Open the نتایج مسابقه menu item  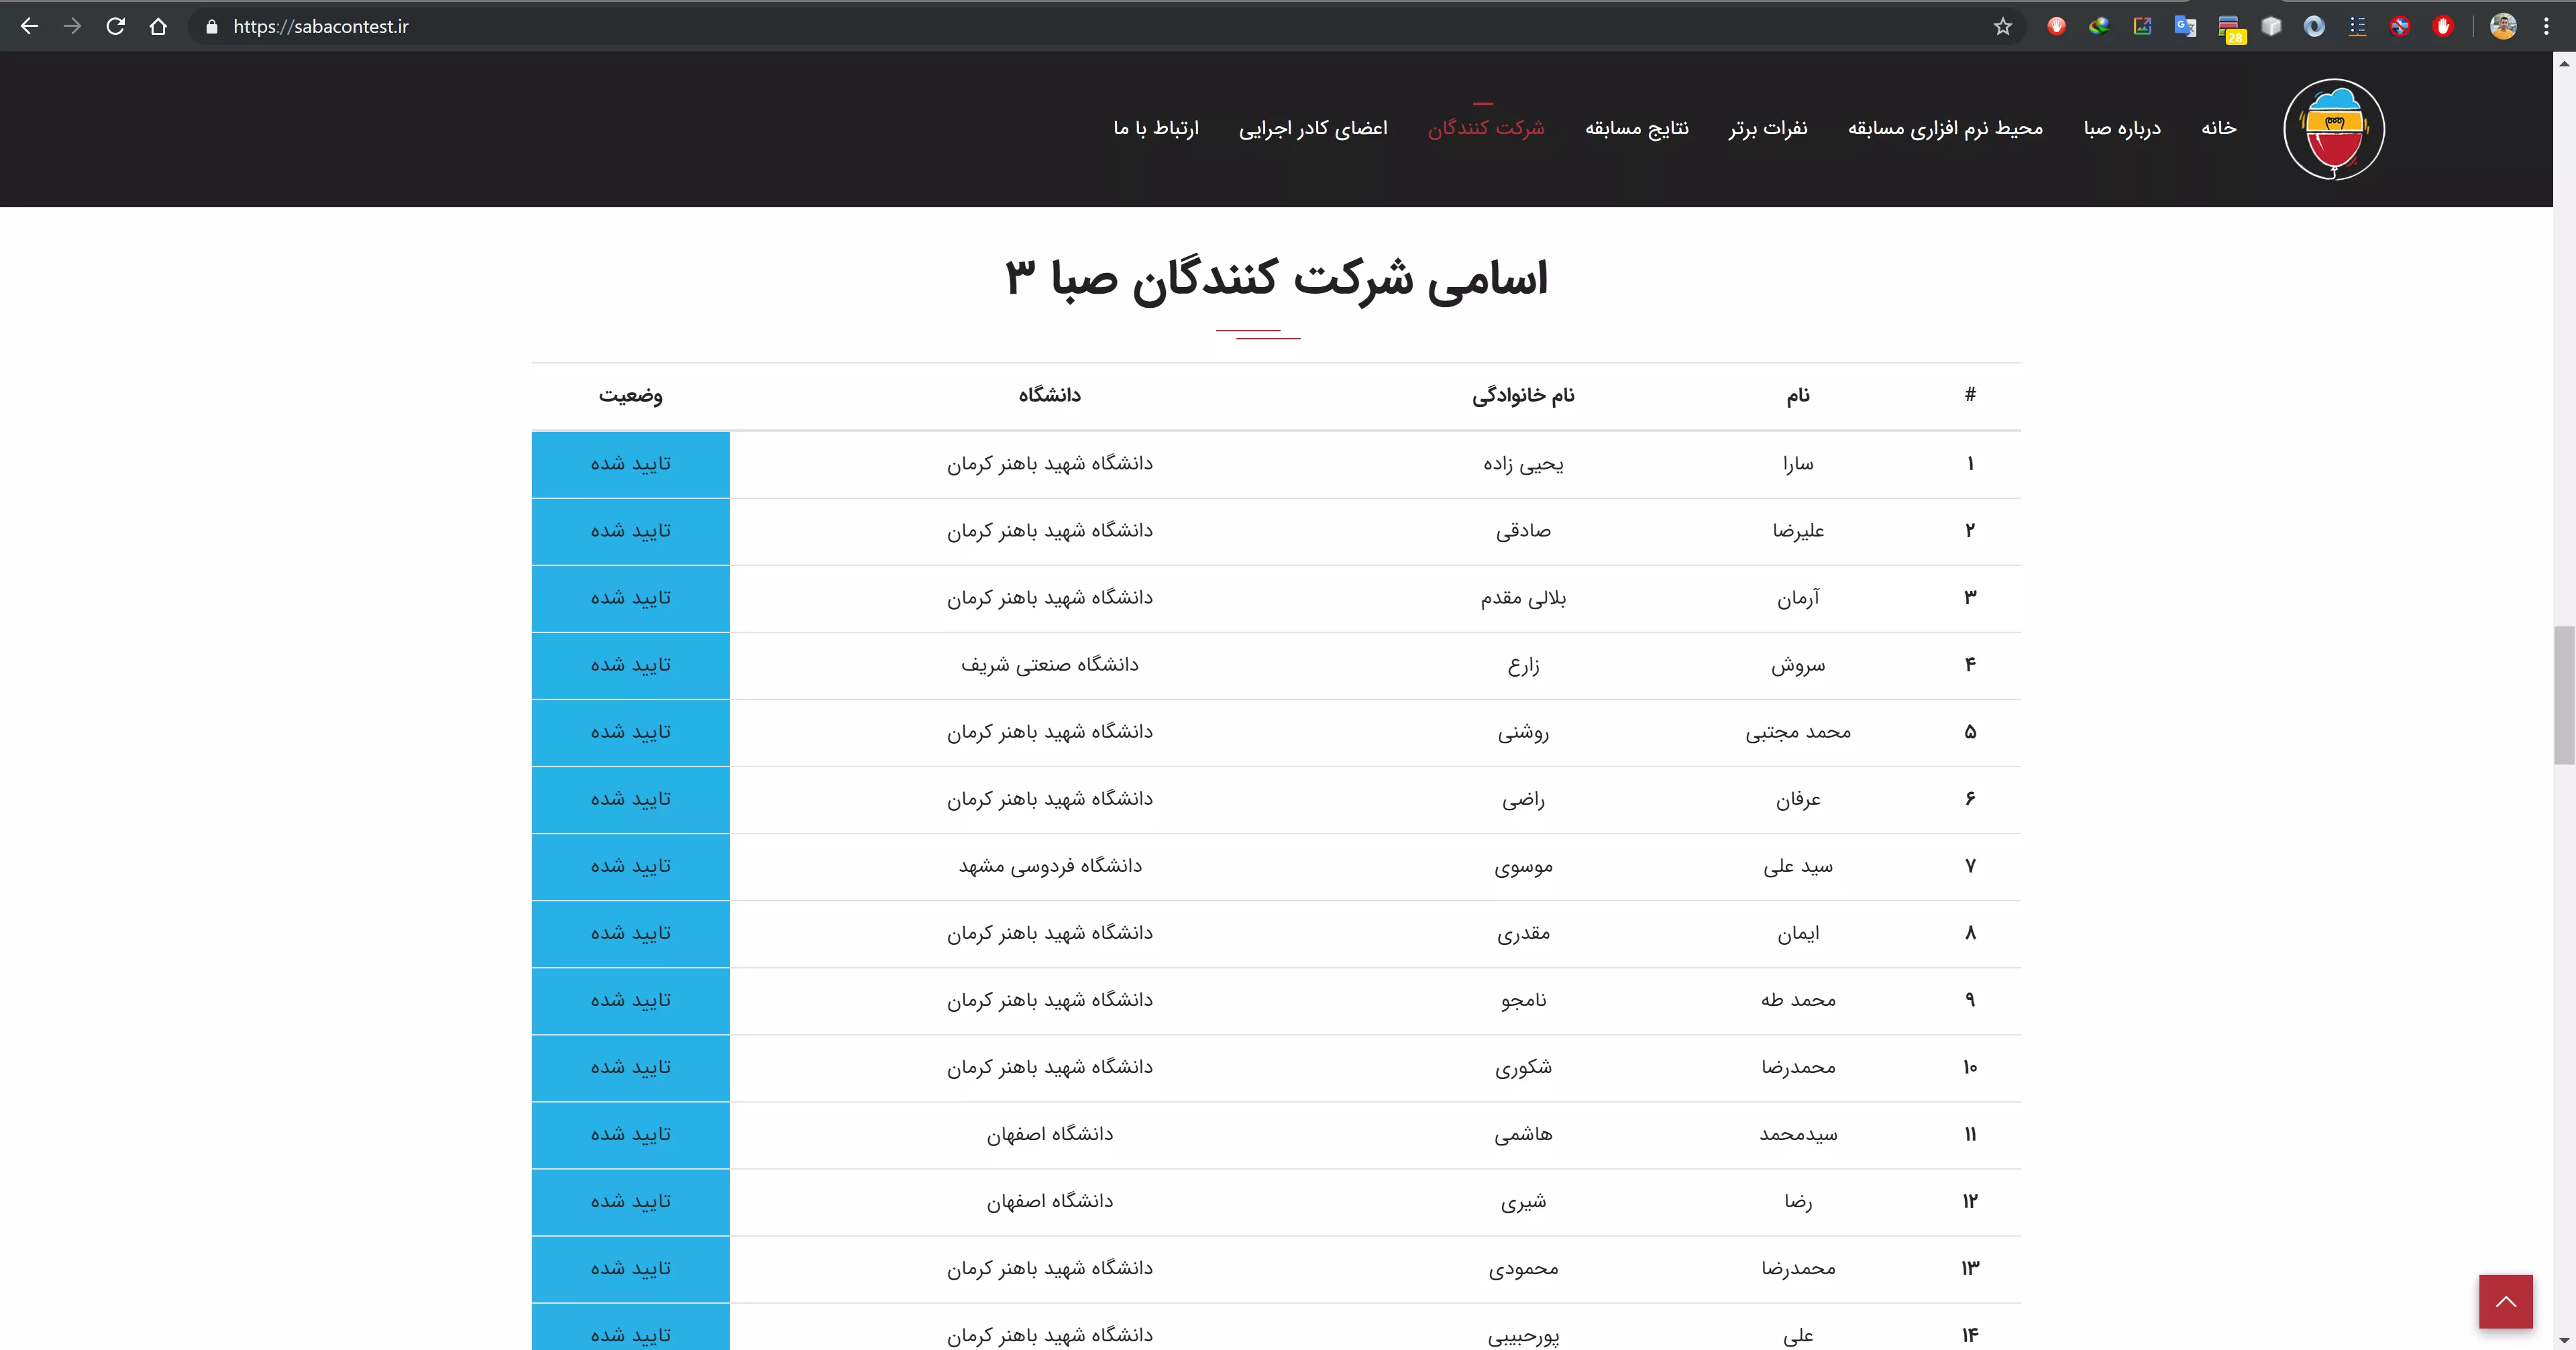tap(1636, 128)
